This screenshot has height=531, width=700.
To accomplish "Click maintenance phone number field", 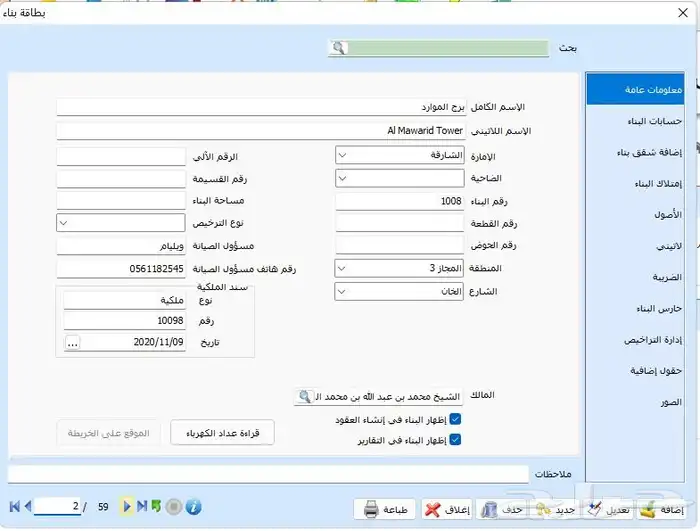I will (x=121, y=269).
